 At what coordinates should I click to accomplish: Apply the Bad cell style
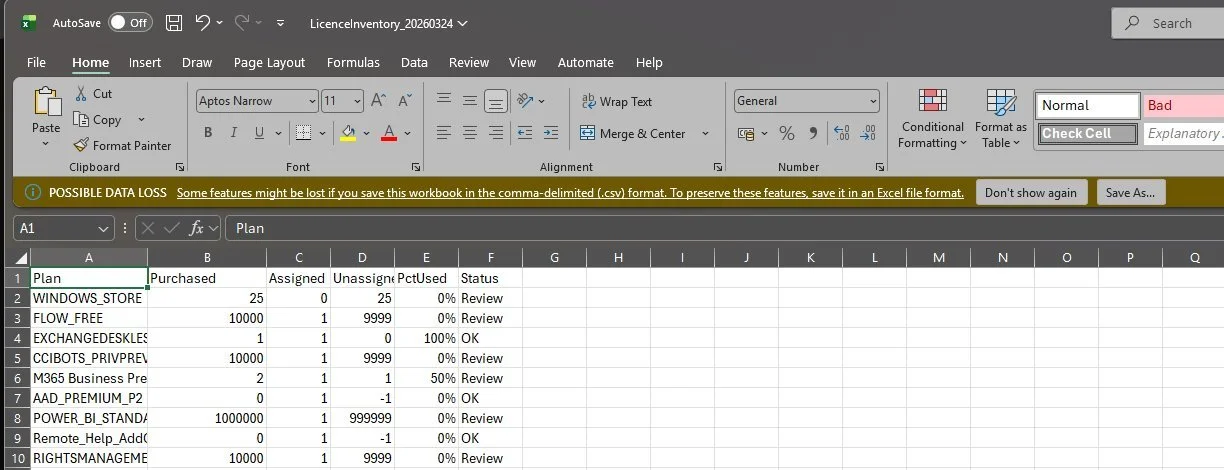point(1184,105)
